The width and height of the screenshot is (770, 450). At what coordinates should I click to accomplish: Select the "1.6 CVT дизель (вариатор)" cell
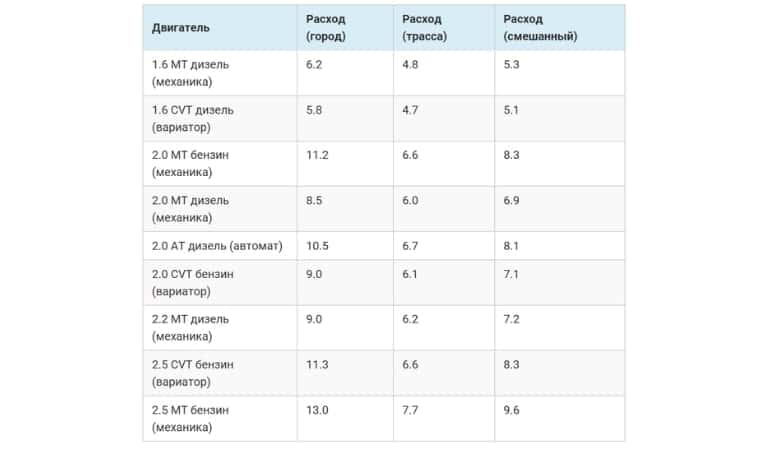(192, 118)
